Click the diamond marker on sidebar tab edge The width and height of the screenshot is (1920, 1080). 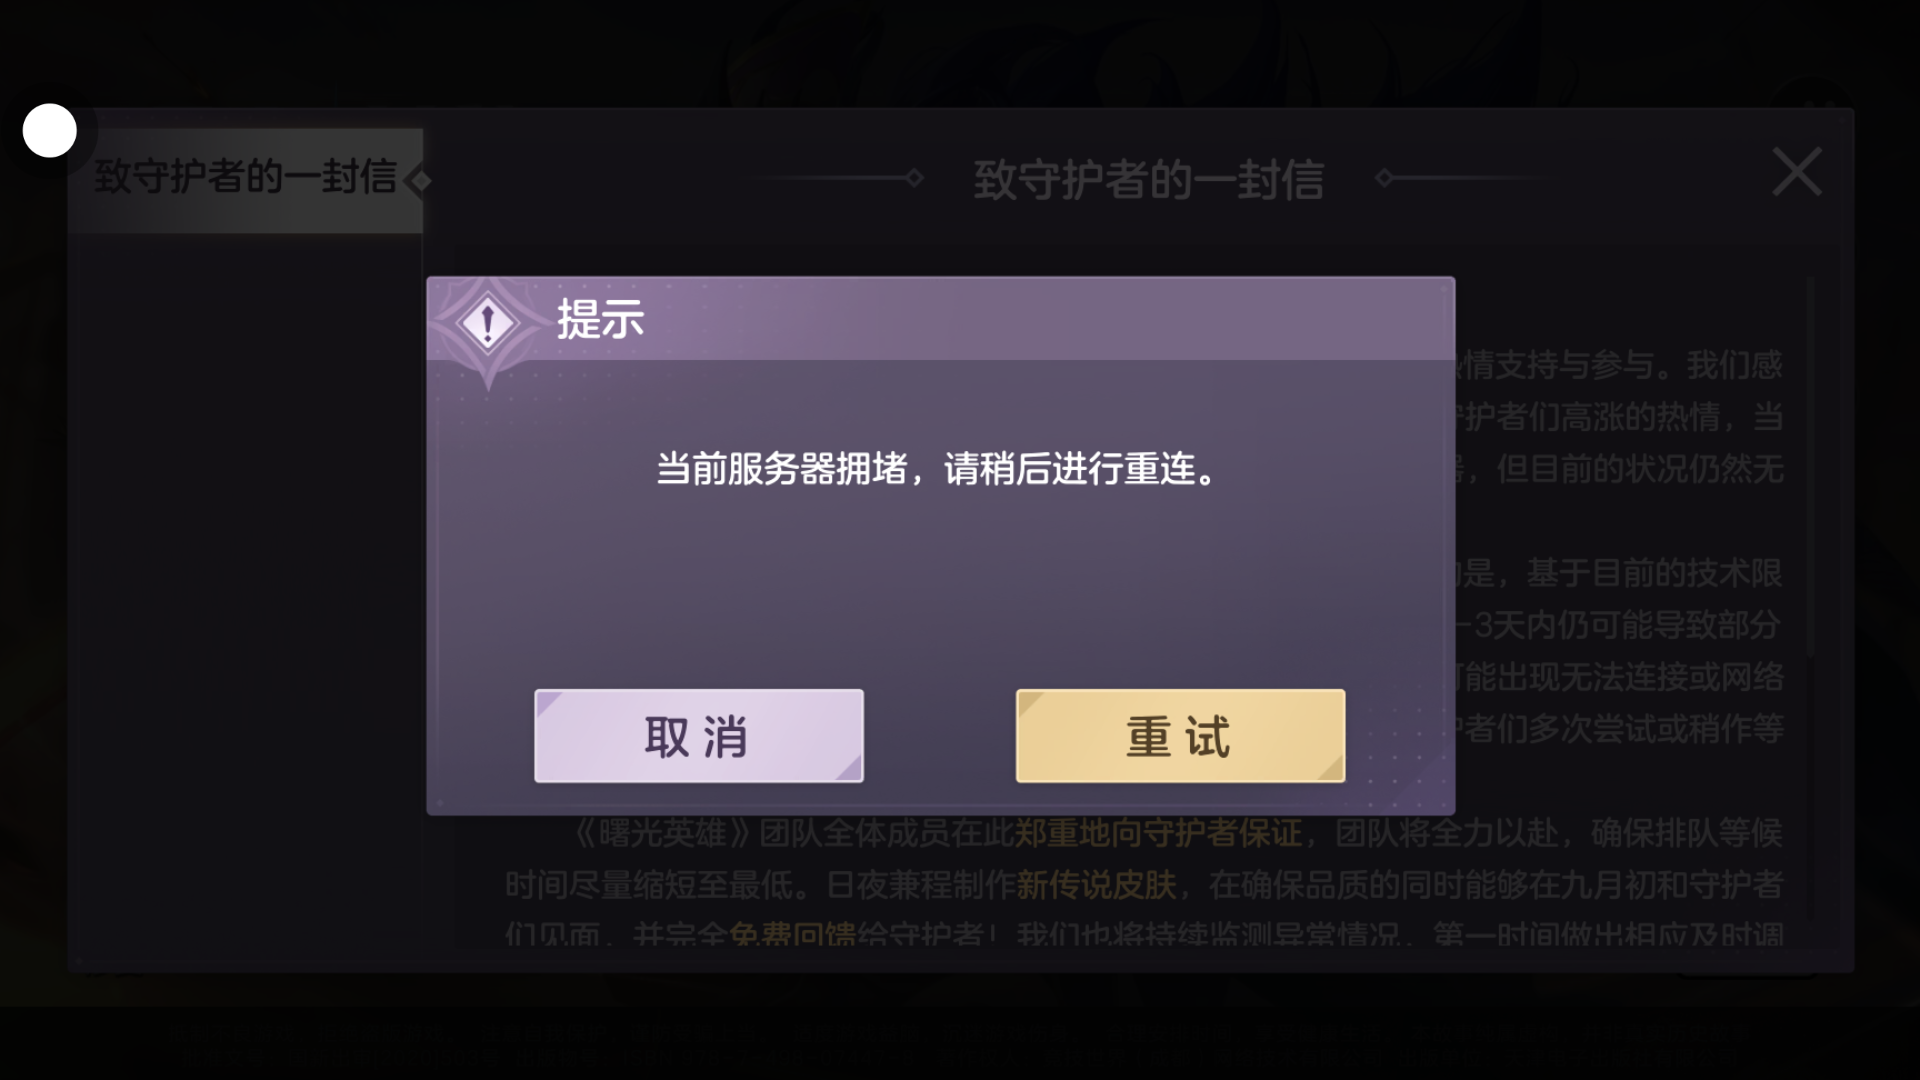(x=421, y=181)
